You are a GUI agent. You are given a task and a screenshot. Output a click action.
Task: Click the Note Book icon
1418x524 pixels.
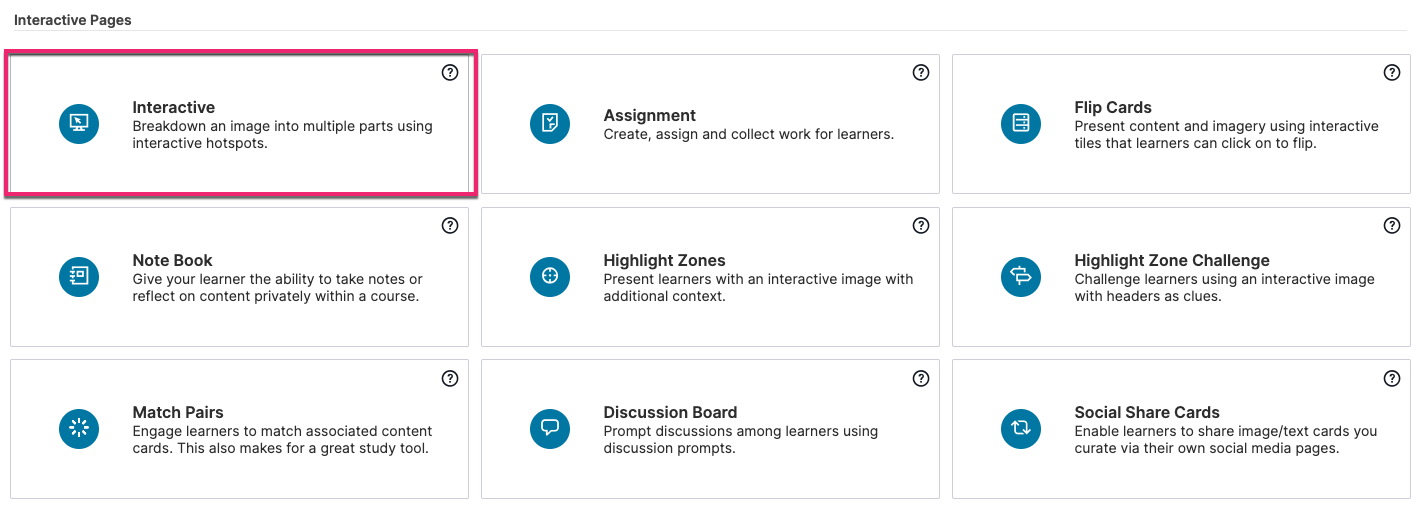pos(79,276)
